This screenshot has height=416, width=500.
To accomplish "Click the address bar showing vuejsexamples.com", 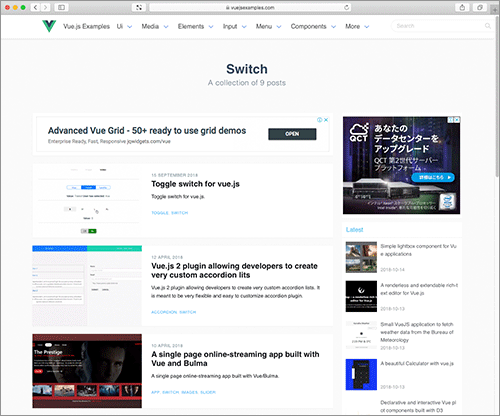I will 250,7.
